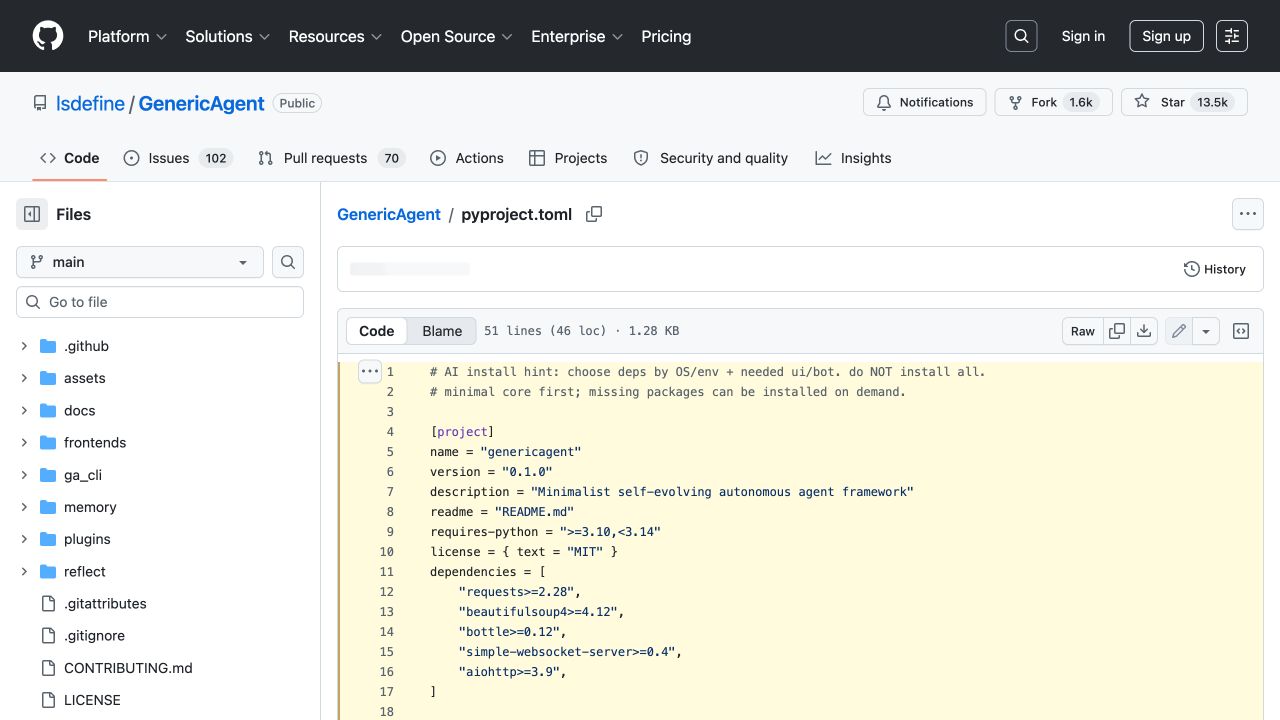Viewport: 1280px width, 720px height.
Task: Search files using magnifier beside branch selector
Action: click(288, 262)
